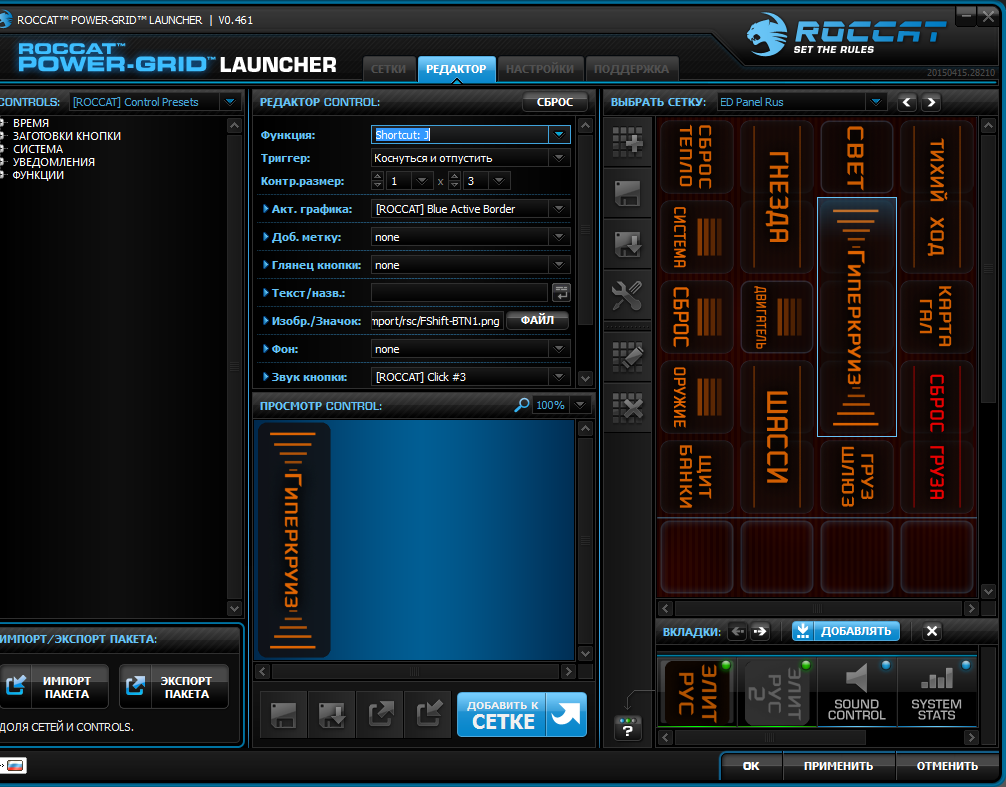Click the help question mark icon
The image size is (1006, 787).
pyautogui.click(x=627, y=728)
